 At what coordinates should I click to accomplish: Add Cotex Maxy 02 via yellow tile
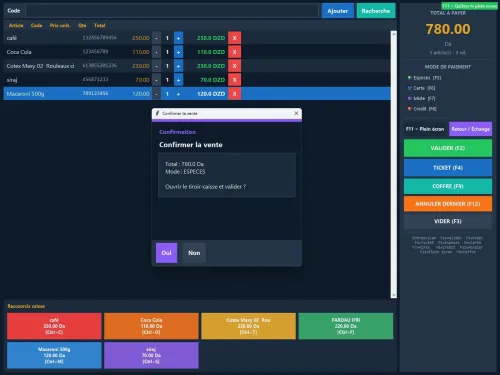pos(248,326)
